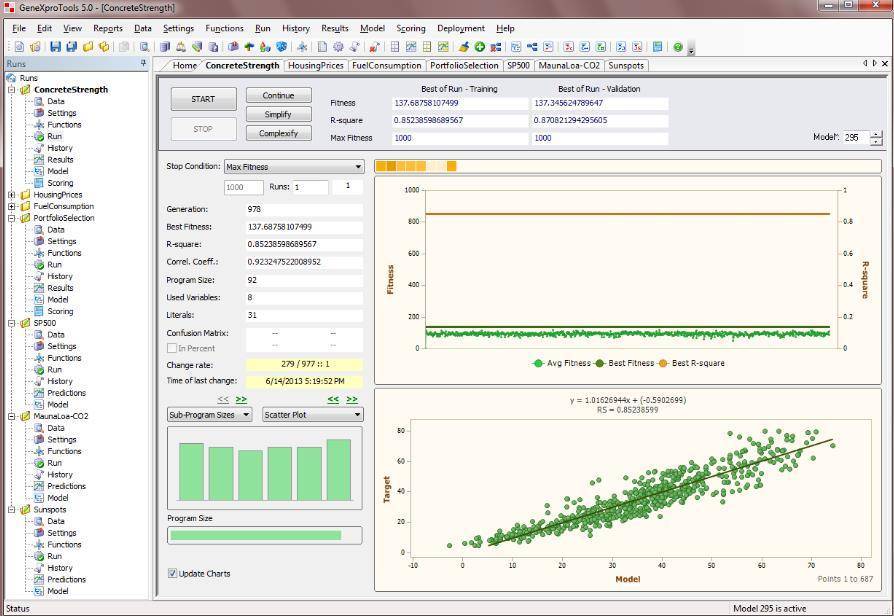Open the Scatter Plot chart type dropdown
Image resolution: width=894 pixels, height=616 pixels.
point(312,414)
